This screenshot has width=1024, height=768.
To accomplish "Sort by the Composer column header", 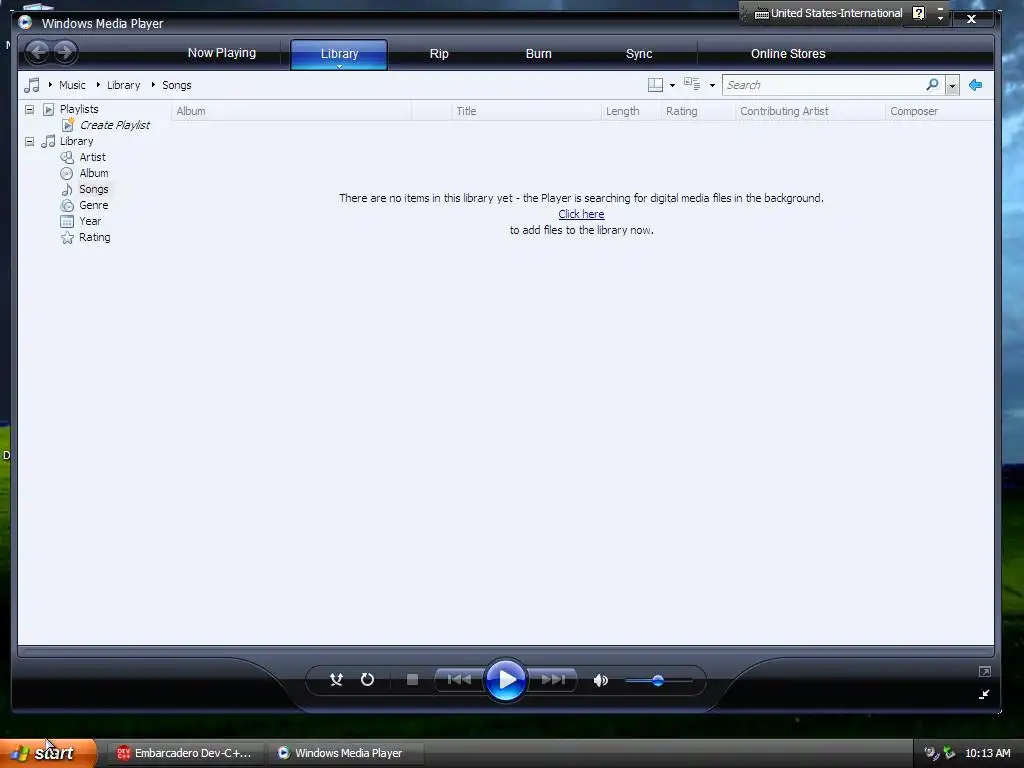I will tap(939, 111).
